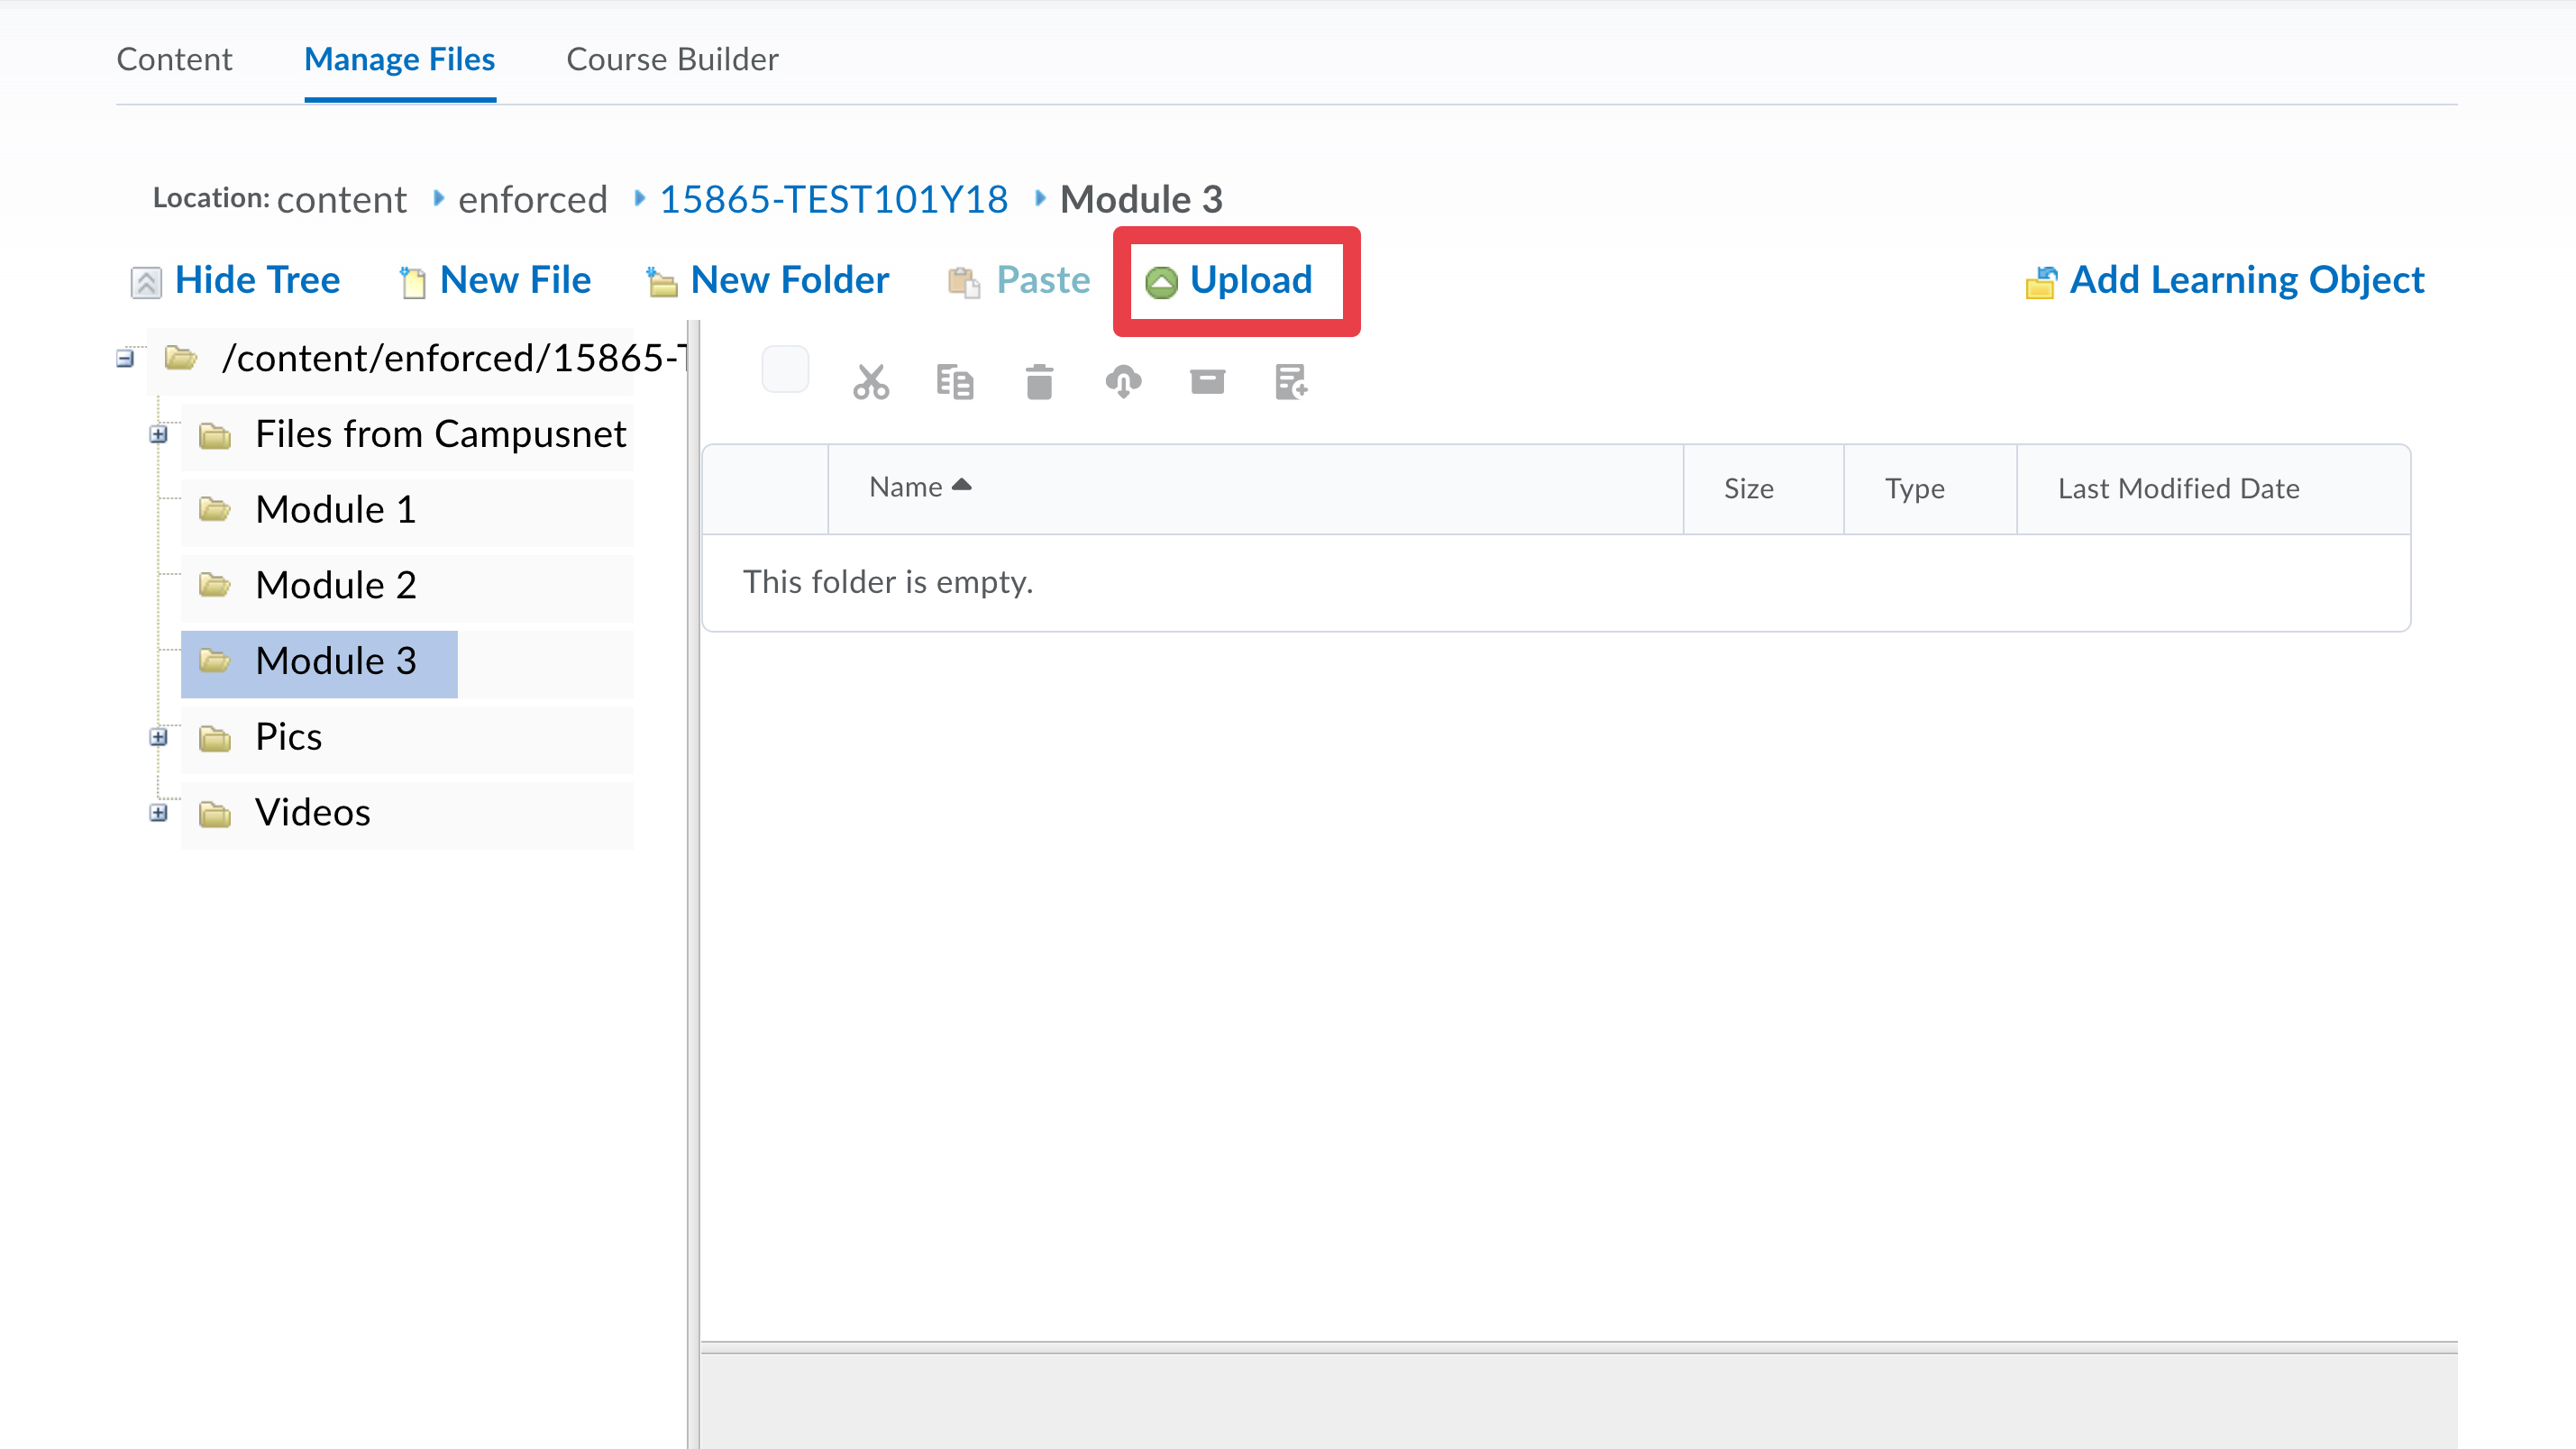Collapse the root content folder node
Screen dimensions: 2576x1449
[125, 358]
